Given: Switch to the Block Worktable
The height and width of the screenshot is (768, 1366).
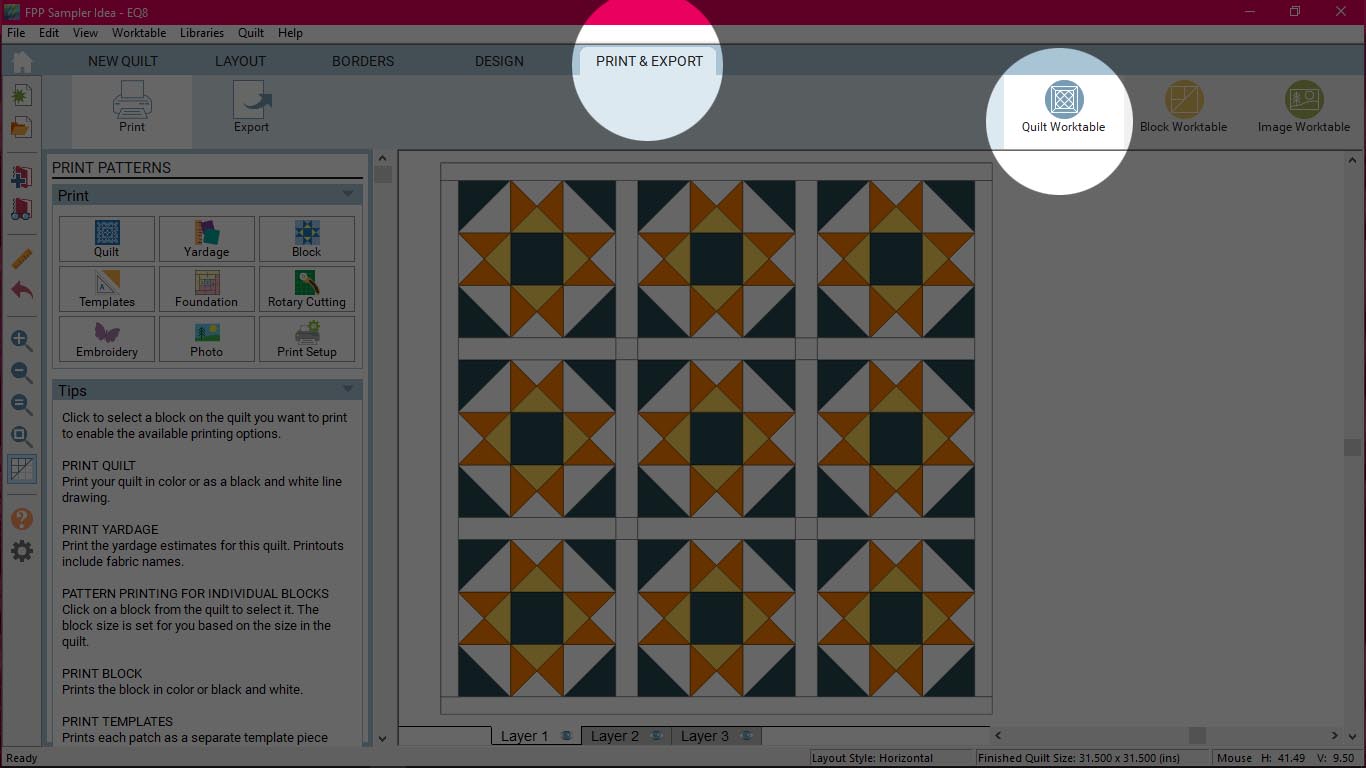Looking at the screenshot, I should coord(1183,108).
